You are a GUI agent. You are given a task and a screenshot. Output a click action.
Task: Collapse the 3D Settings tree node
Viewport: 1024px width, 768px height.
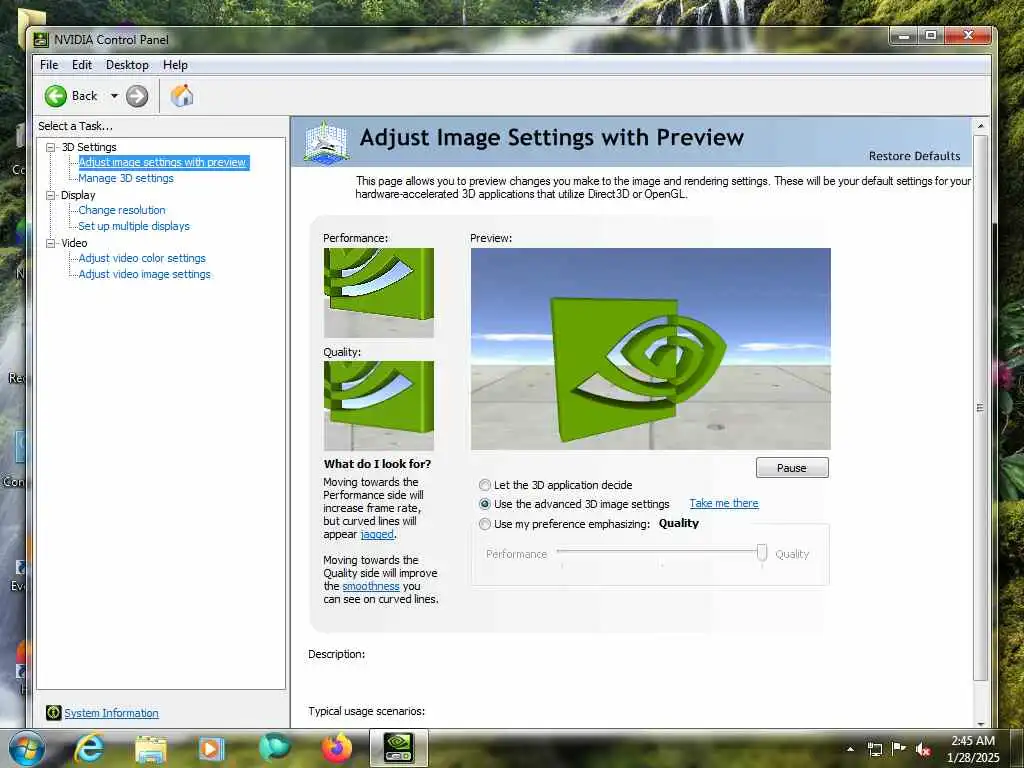[x=50, y=147]
